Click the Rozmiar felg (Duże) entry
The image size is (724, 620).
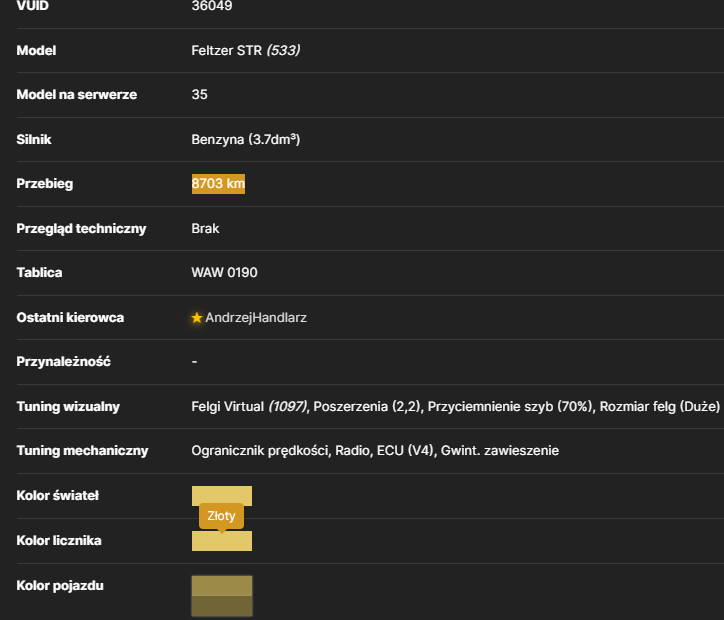point(660,406)
